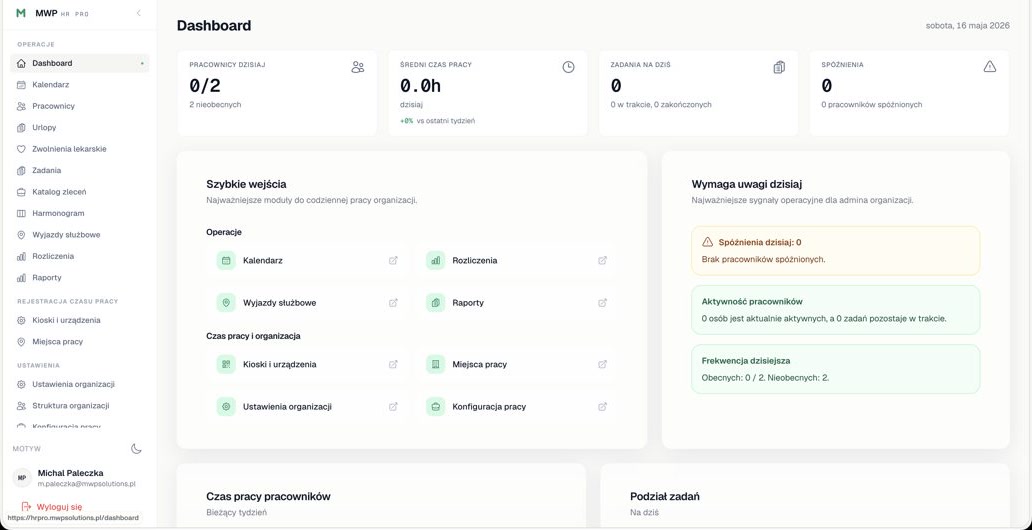Image resolution: width=1032 pixels, height=530 pixels.
Task: Click the 0/2 value in Pracownicy dzisiaj
Action: 205,86
